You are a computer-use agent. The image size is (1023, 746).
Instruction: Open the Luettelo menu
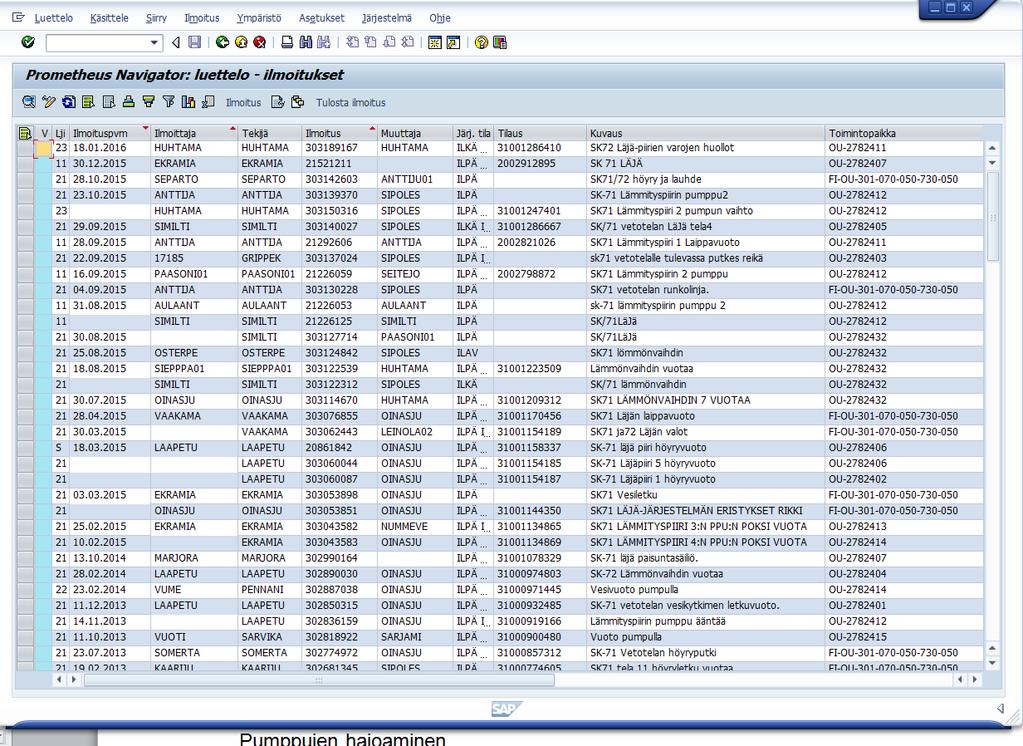tap(53, 18)
